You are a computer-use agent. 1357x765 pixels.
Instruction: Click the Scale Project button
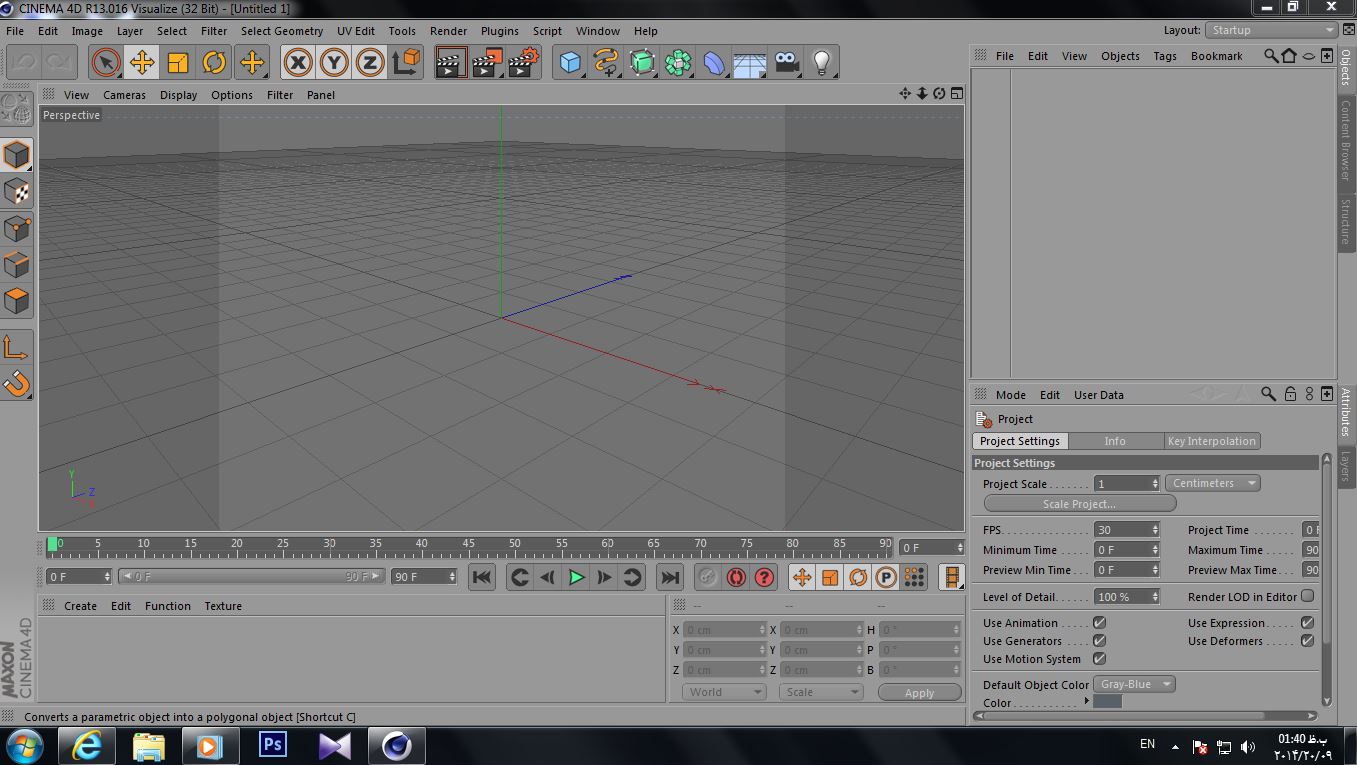tap(1079, 504)
